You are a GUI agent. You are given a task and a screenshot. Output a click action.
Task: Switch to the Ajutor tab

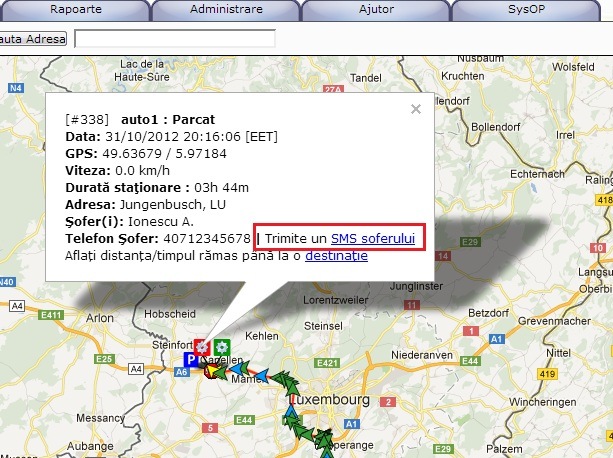click(376, 9)
